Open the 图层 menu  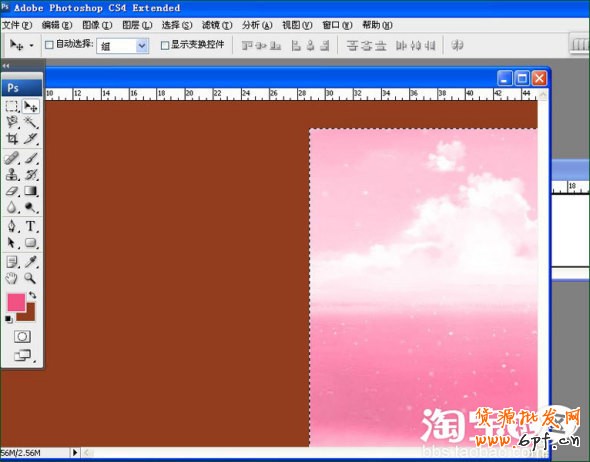[137, 25]
